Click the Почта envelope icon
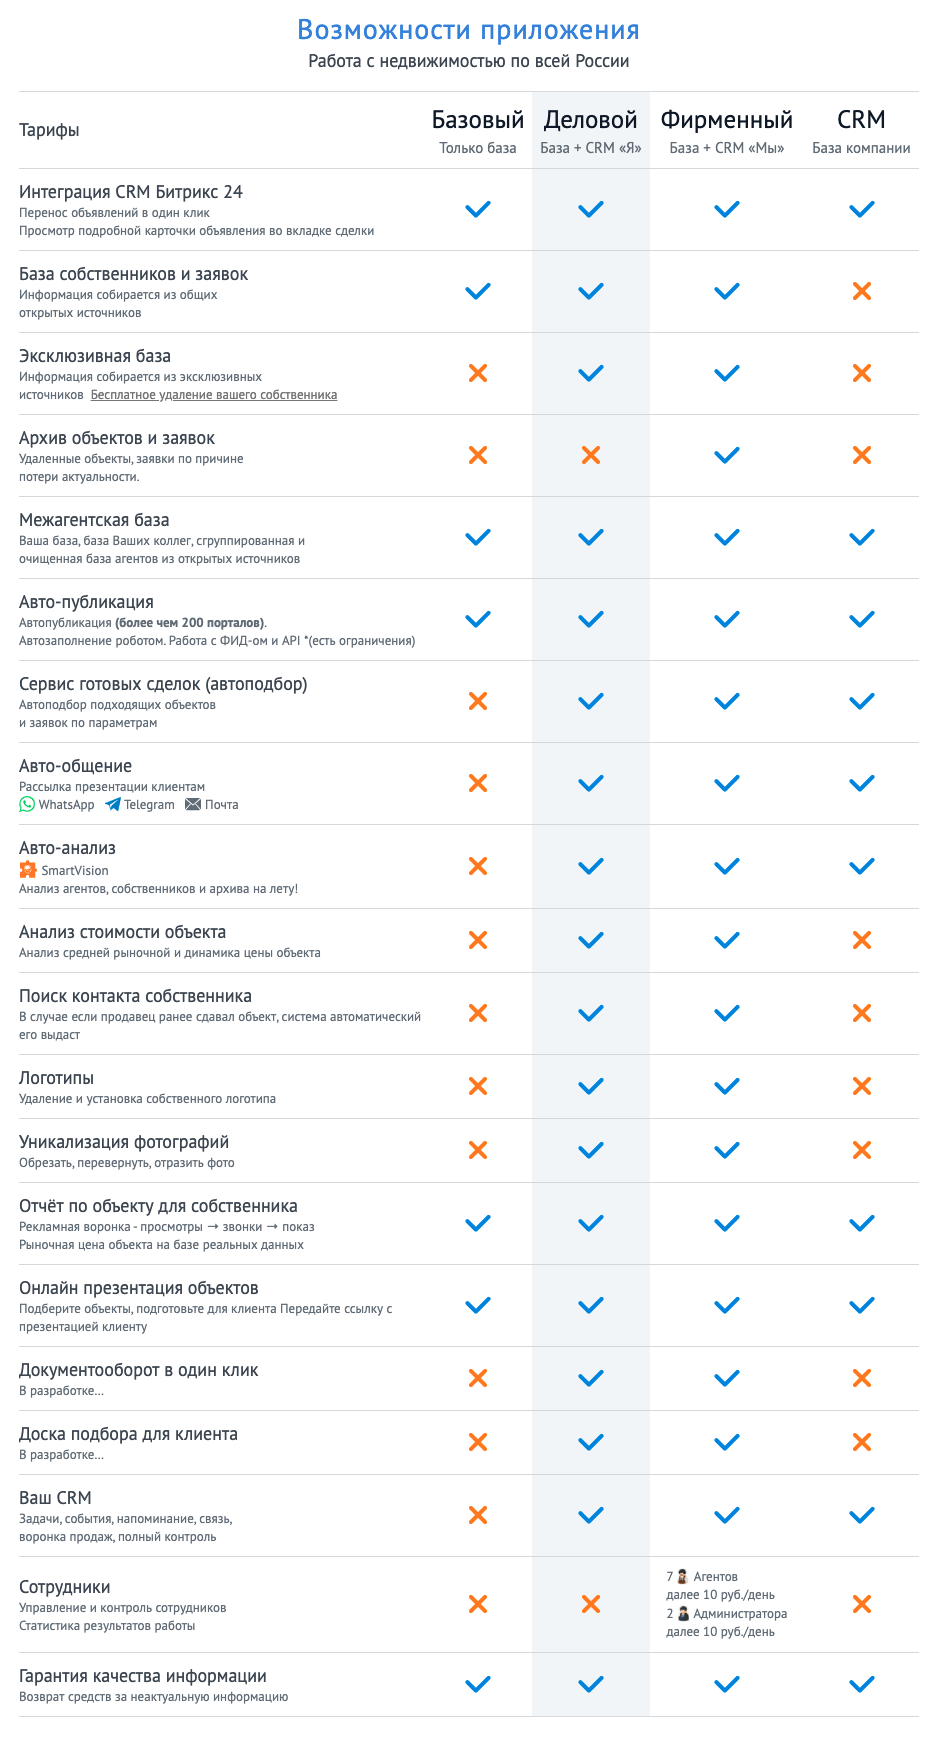Image resolution: width=940 pixels, height=1742 pixels. pyautogui.click(x=193, y=804)
